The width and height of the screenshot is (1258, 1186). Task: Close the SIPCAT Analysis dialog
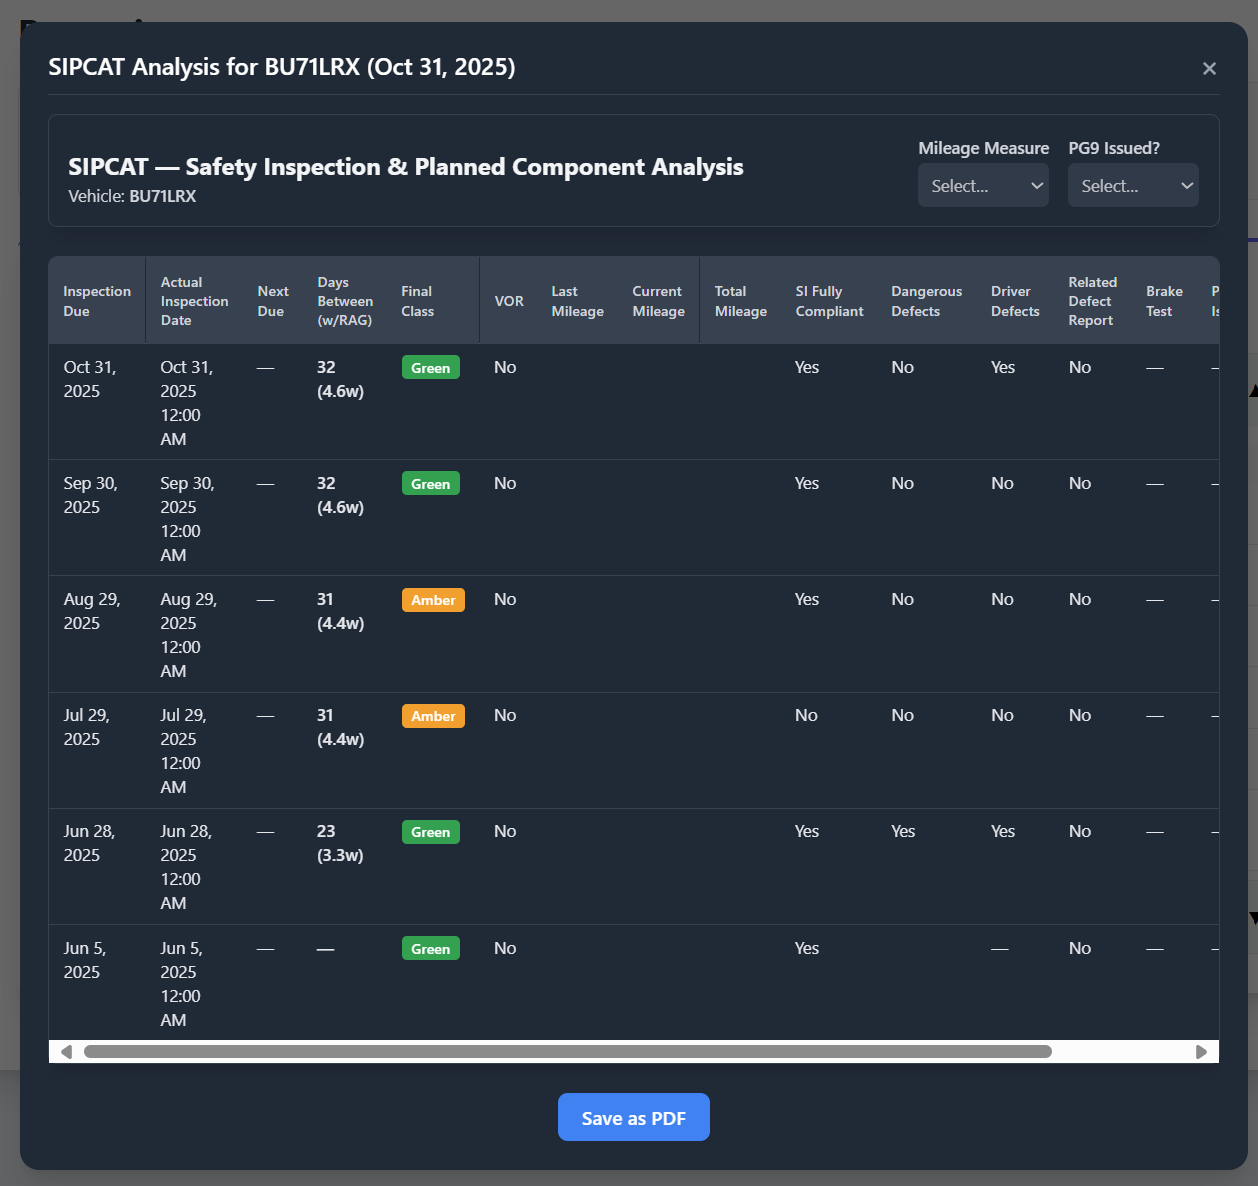coord(1209,68)
